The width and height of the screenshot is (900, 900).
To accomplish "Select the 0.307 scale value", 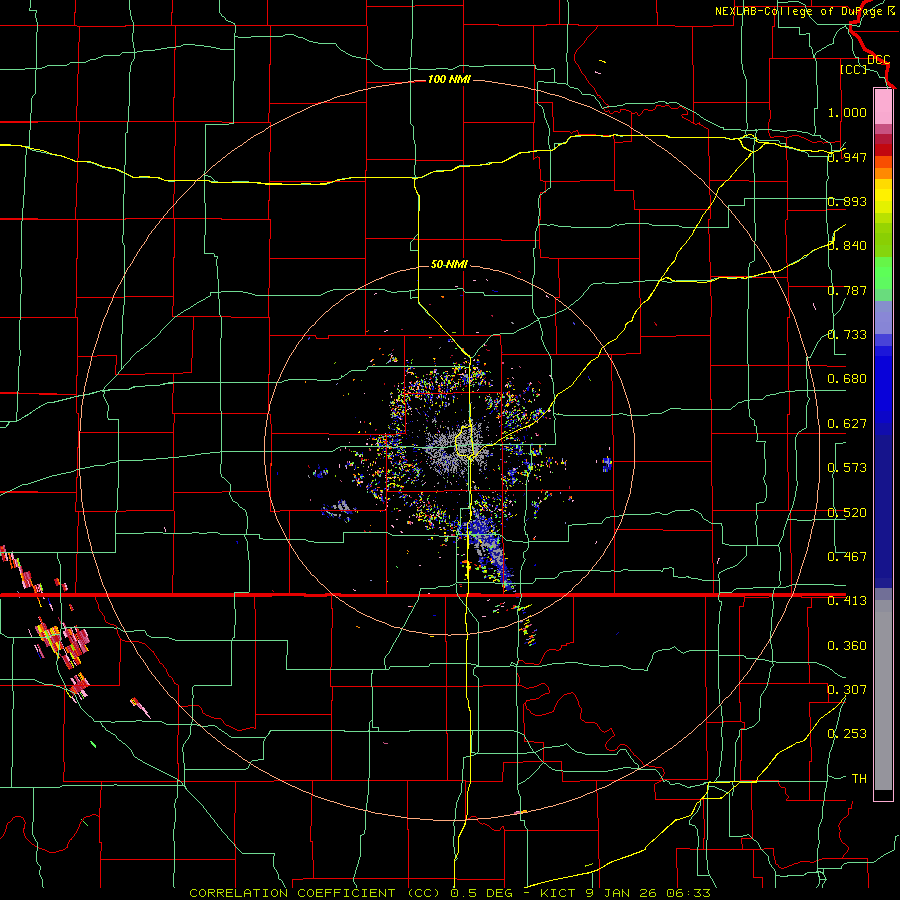I will tap(847, 690).
